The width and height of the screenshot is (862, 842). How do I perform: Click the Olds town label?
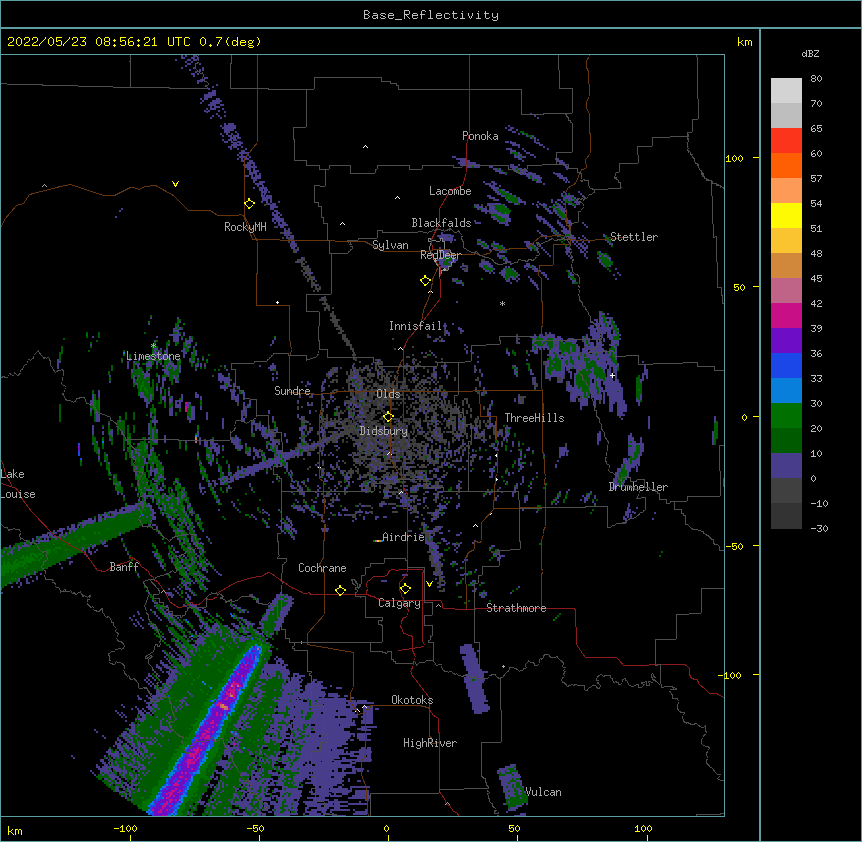388,394
